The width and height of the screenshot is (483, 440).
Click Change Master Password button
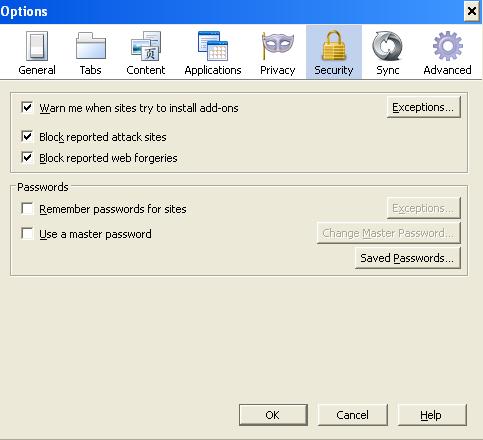coord(389,233)
